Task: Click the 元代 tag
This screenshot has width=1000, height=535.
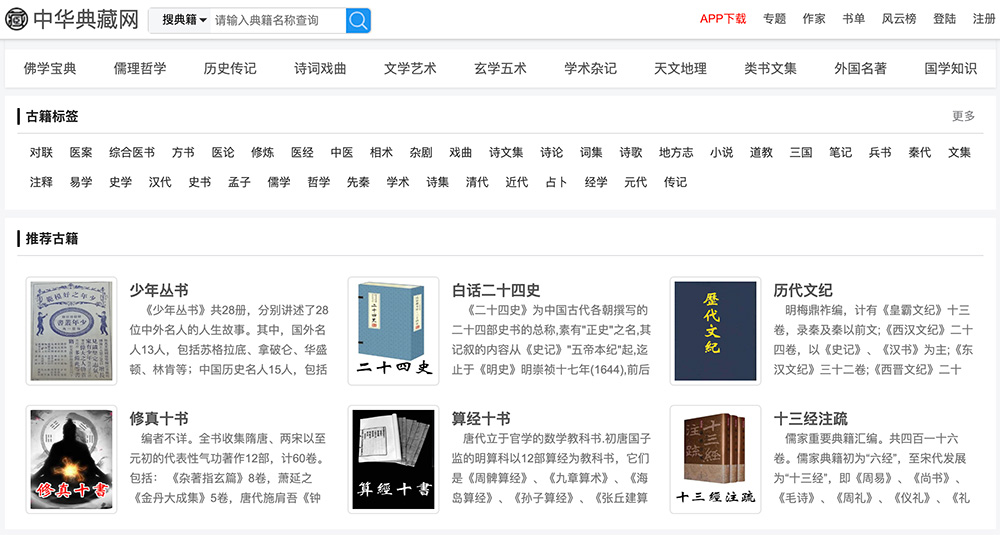Action: [x=636, y=182]
